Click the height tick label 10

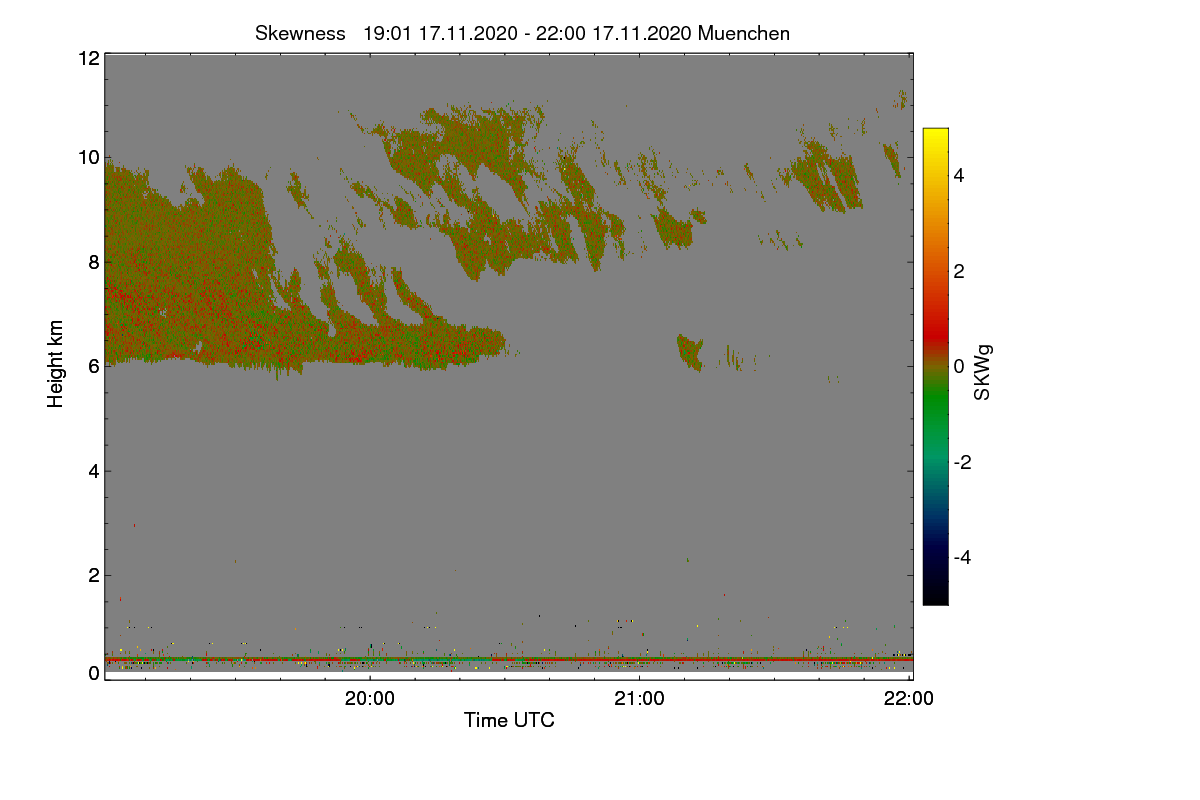(88, 157)
